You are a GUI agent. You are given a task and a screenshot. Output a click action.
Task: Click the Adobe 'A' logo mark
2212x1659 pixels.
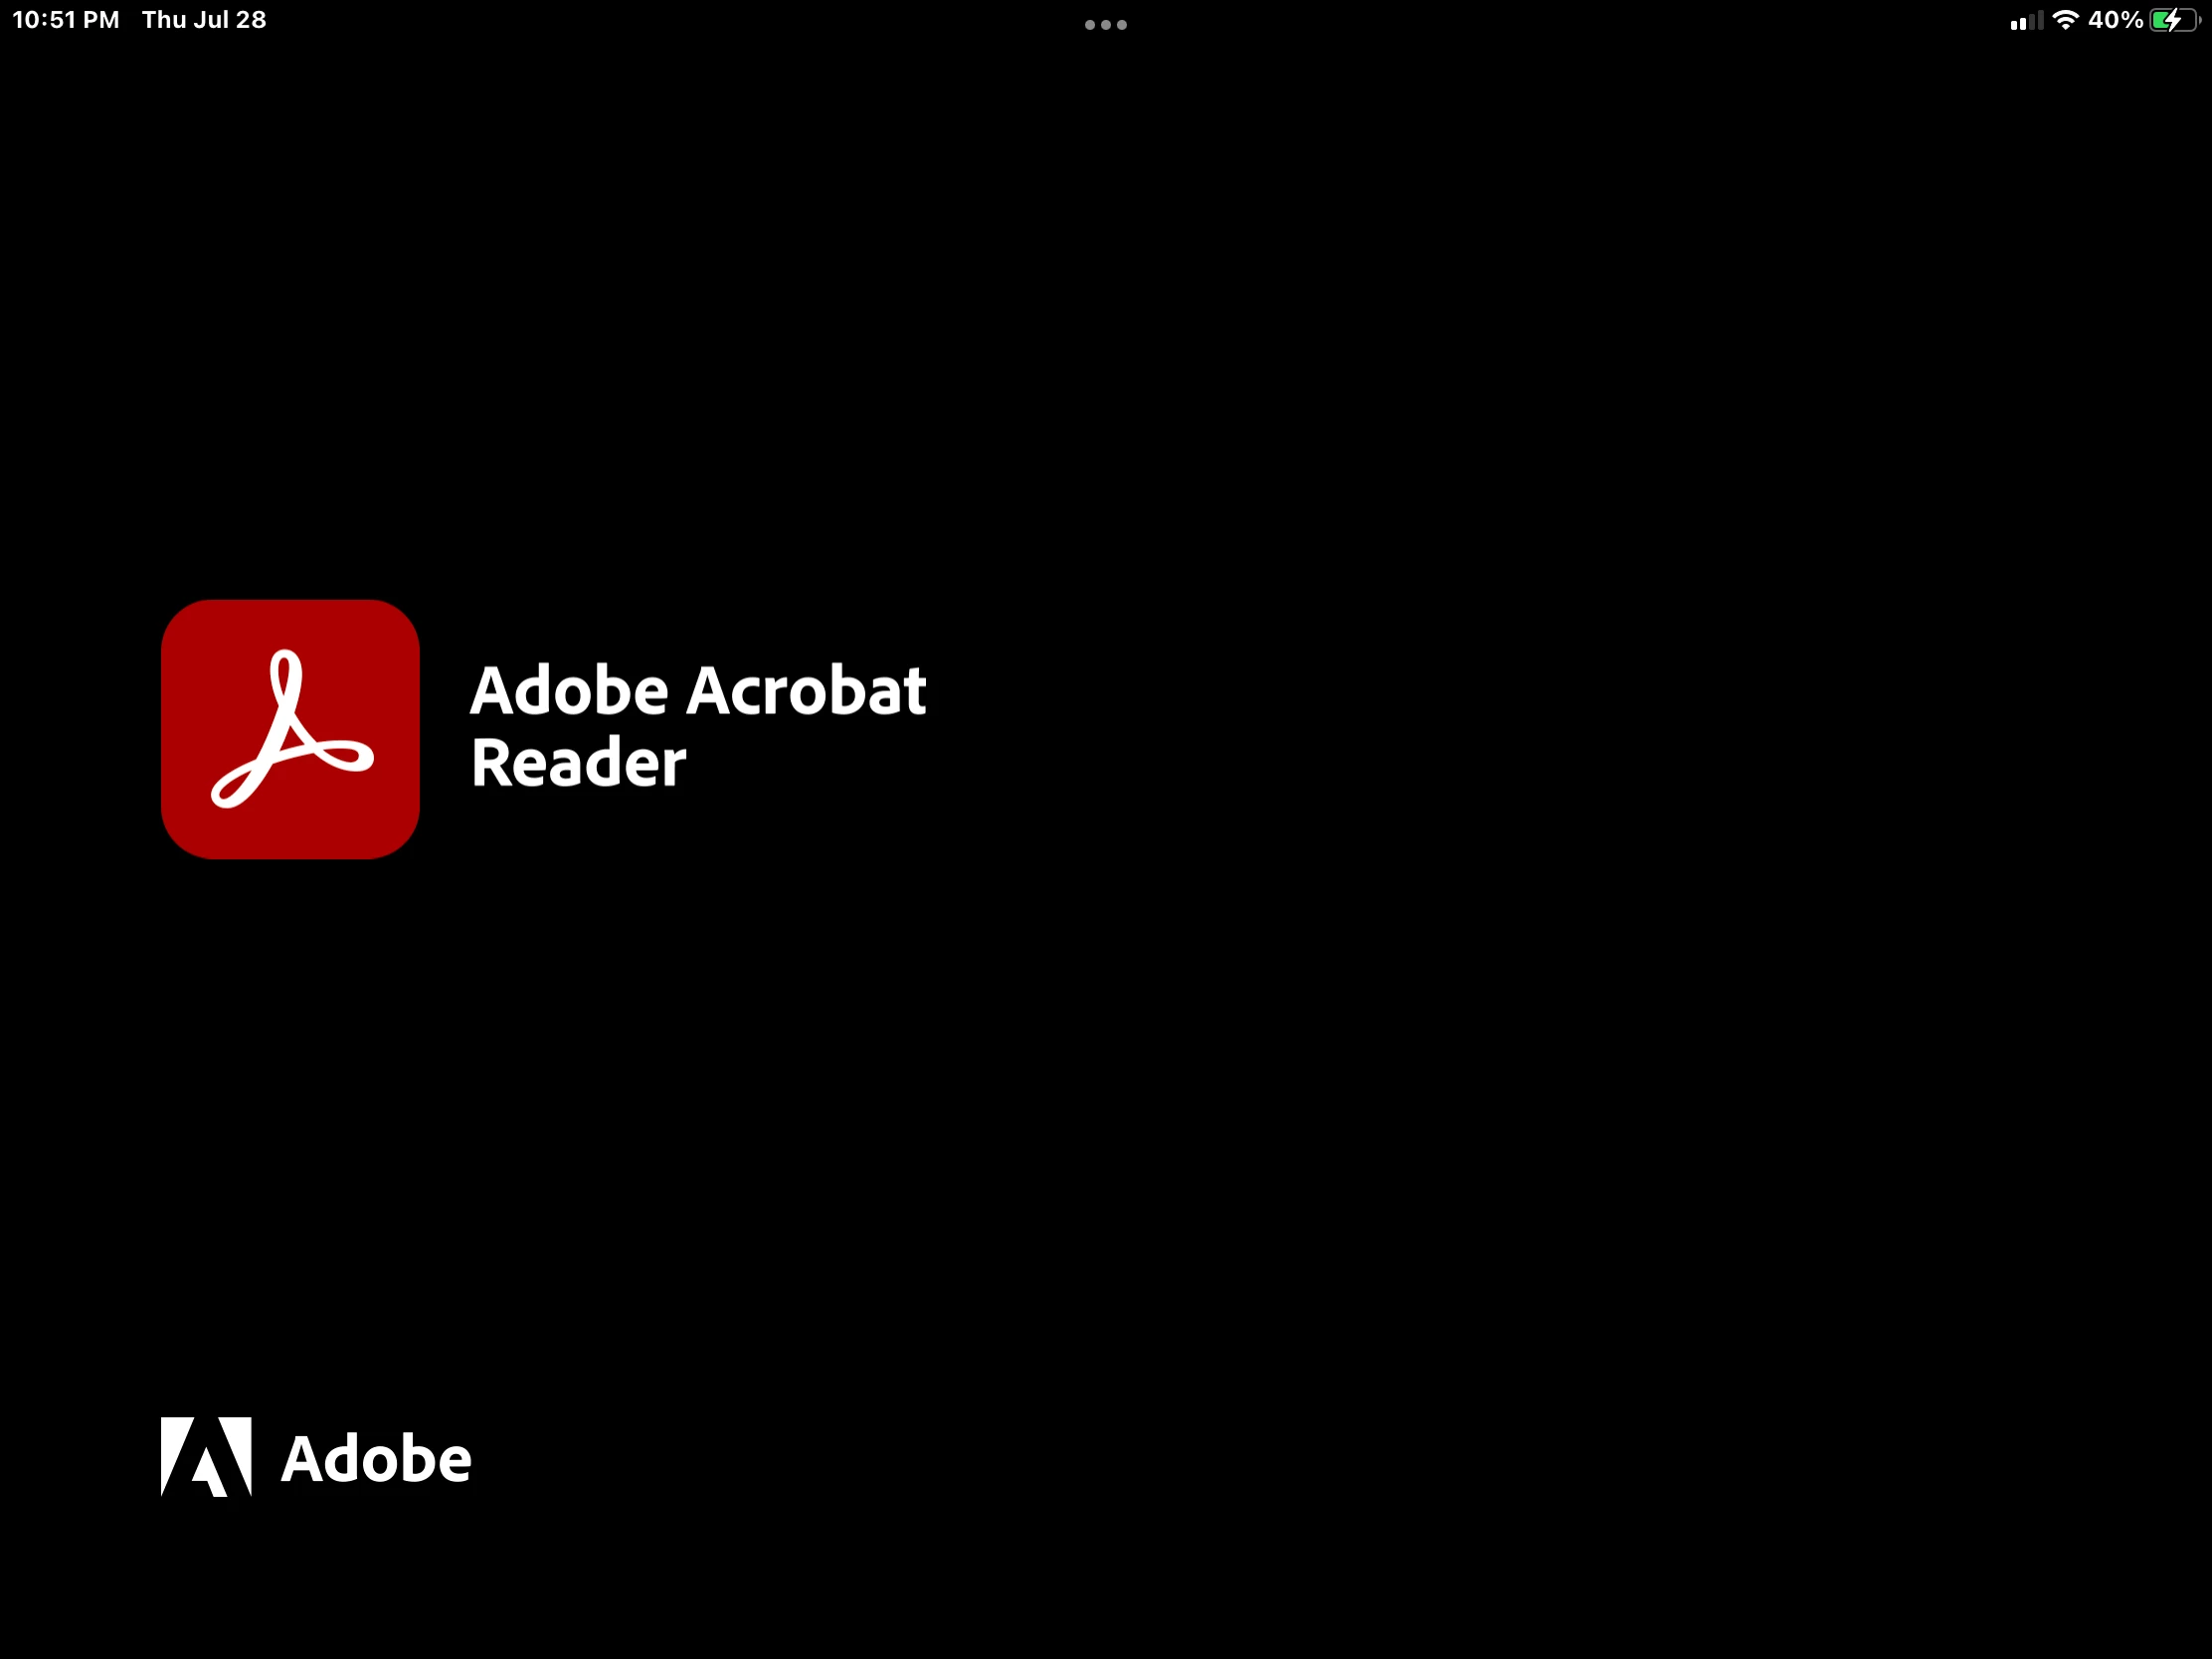click(206, 1456)
